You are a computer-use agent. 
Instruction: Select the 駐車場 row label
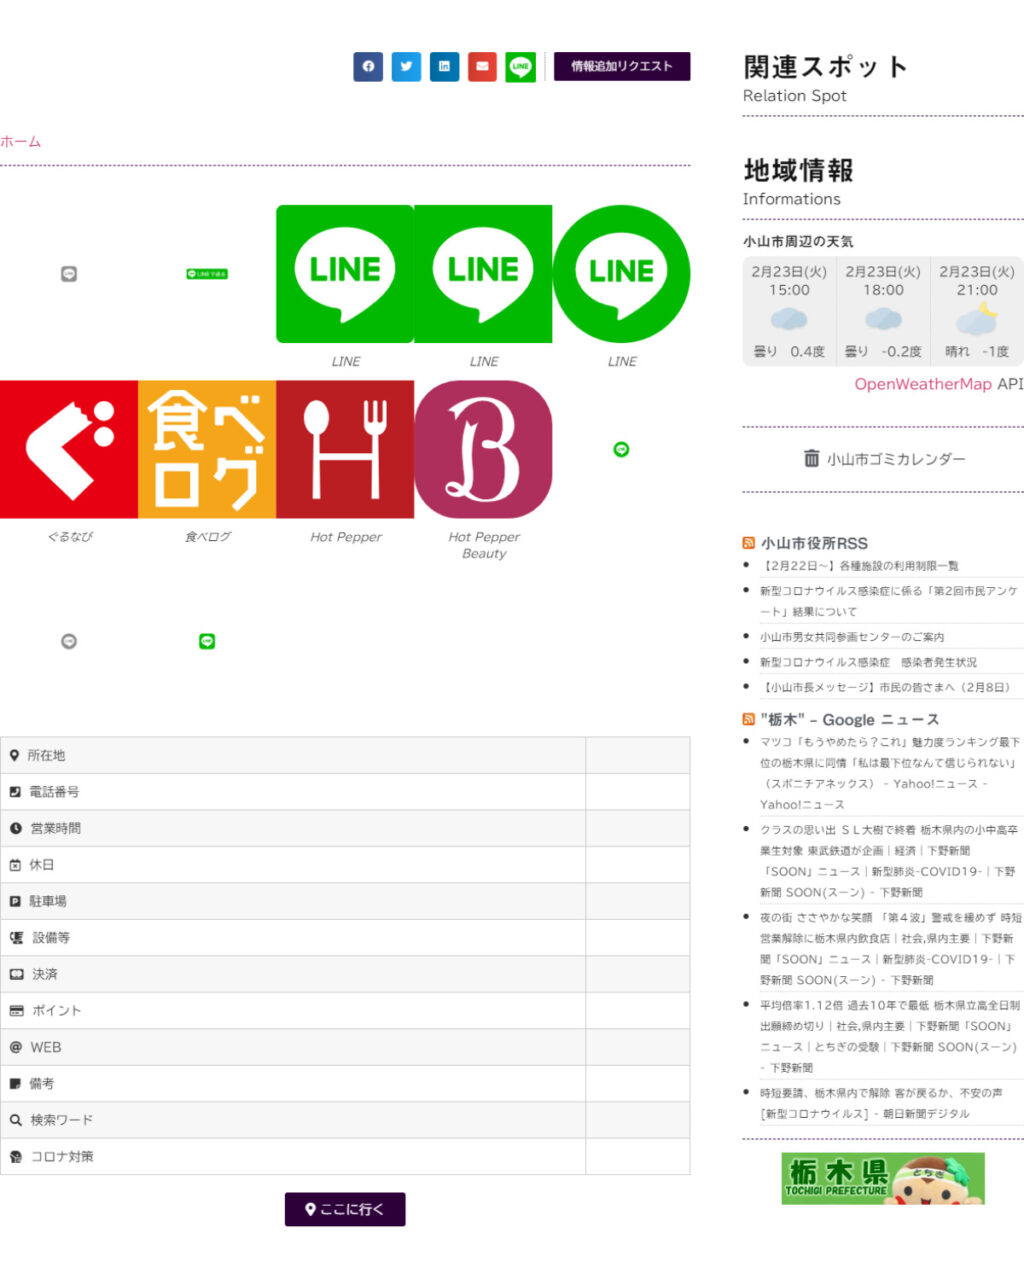[x=48, y=902]
